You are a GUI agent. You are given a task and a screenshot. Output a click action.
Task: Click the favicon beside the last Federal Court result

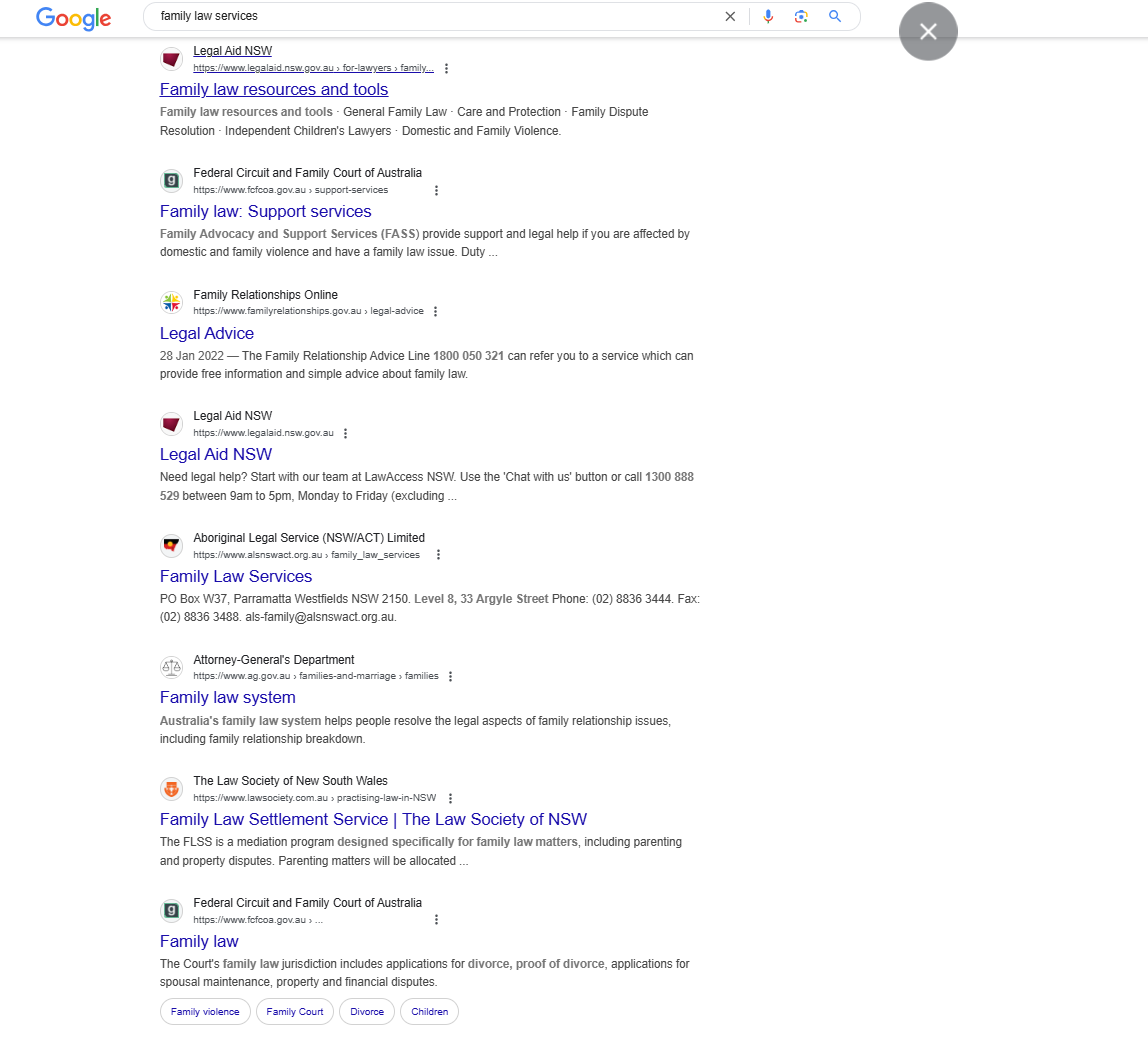pos(171,911)
